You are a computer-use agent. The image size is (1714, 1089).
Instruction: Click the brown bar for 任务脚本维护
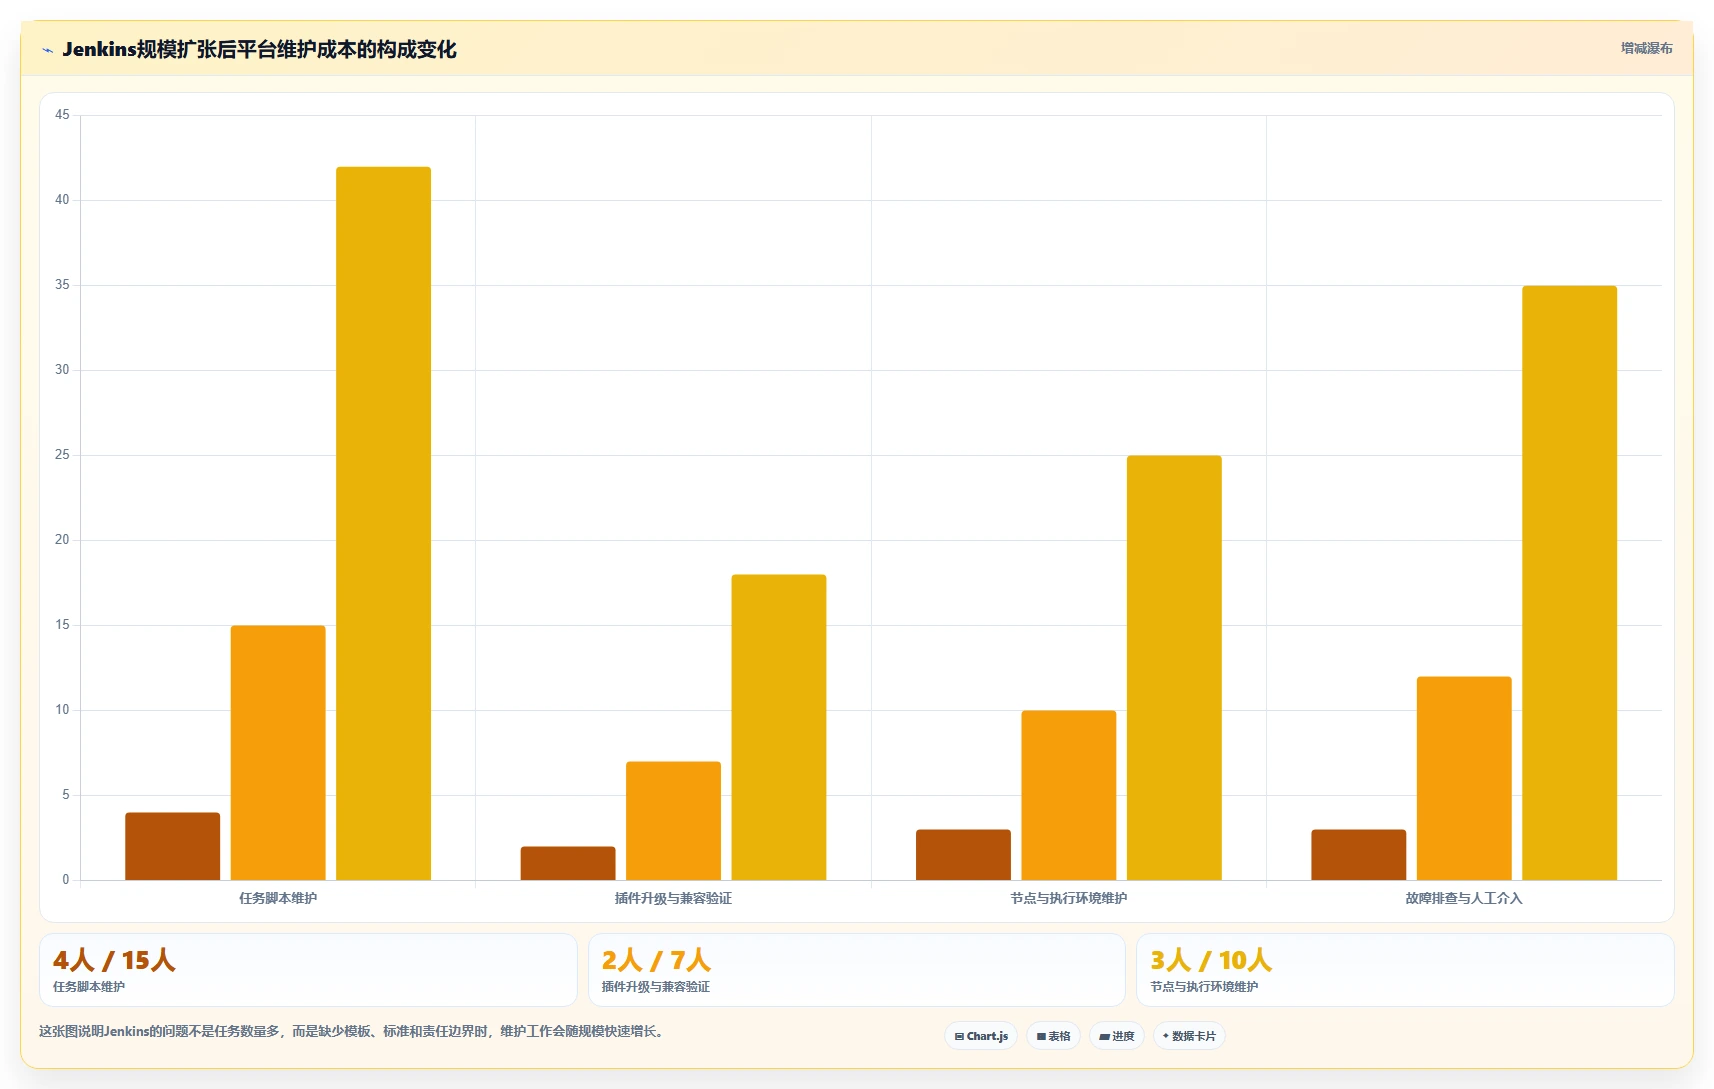click(172, 846)
